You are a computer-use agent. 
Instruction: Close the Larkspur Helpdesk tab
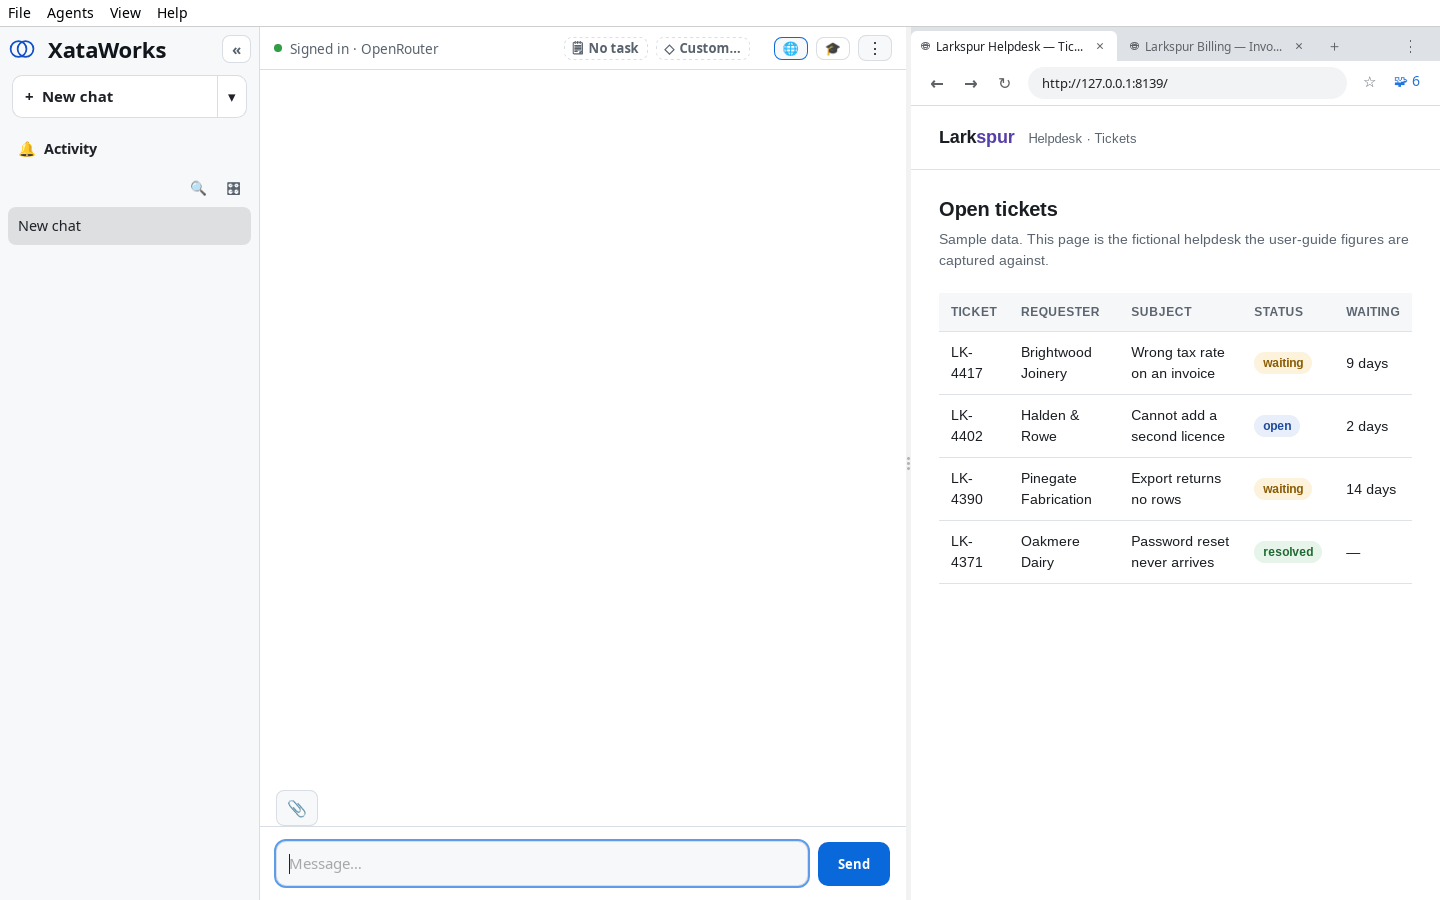coord(1100,46)
